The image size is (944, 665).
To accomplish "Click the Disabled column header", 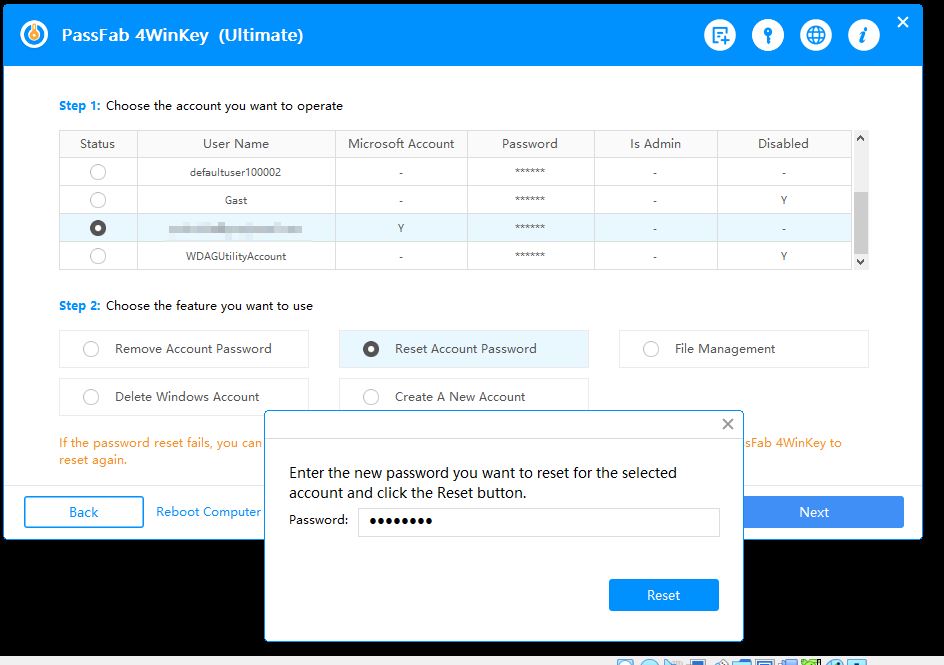I will (783, 144).
